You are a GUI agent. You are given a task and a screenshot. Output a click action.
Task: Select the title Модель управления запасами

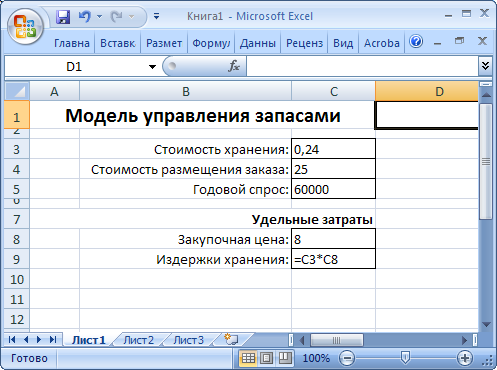[x=203, y=116]
